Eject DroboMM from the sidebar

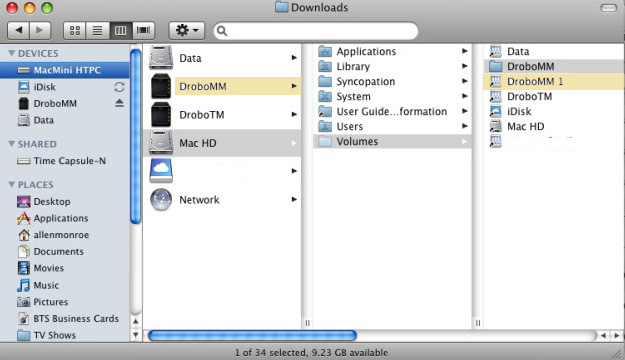point(119,103)
